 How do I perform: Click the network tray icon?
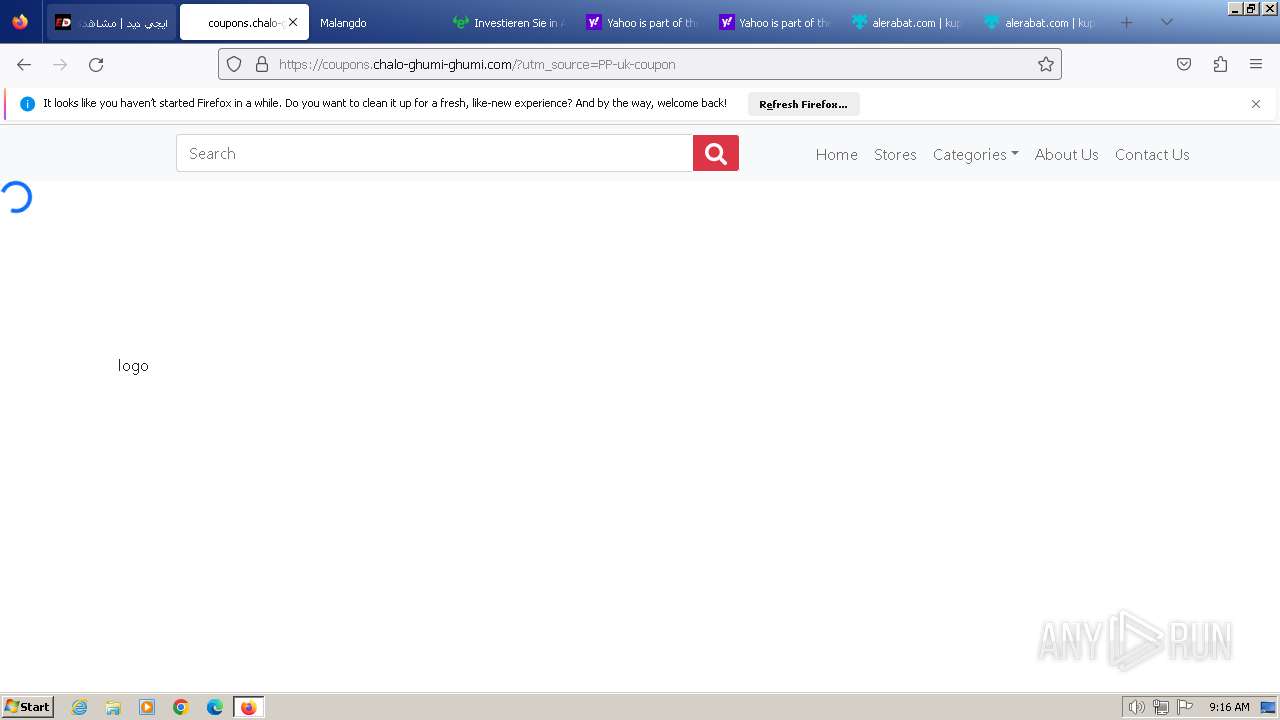tap(1160, 707)
